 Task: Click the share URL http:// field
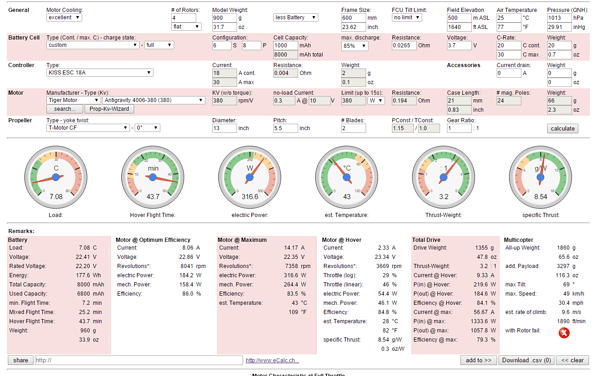coord(139,360)
